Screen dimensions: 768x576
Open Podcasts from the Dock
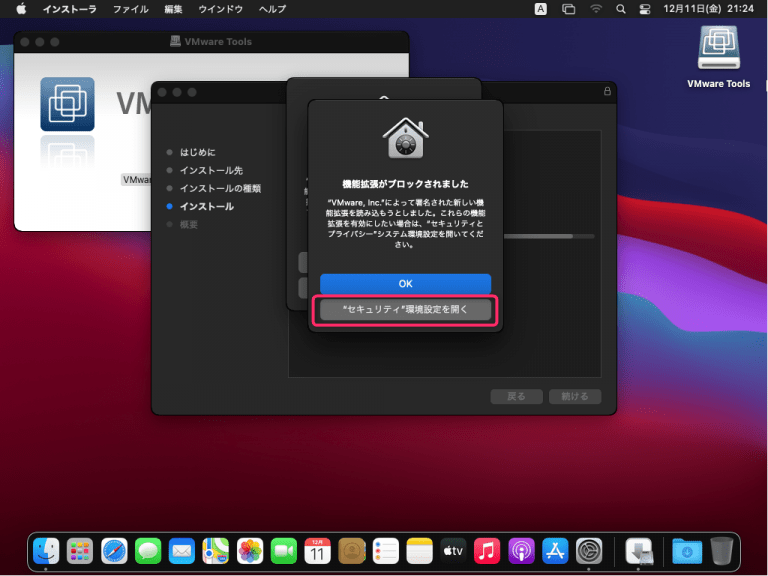pyautogui.click(x=521, y=551)
